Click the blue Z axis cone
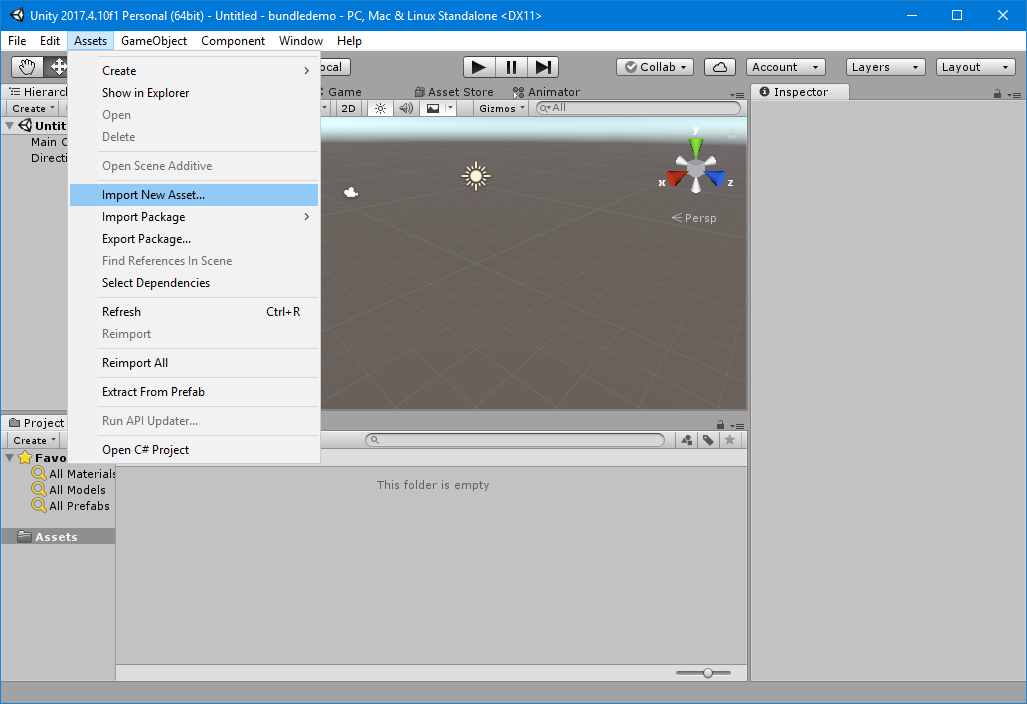The image size is (1027, 704). 716,177
